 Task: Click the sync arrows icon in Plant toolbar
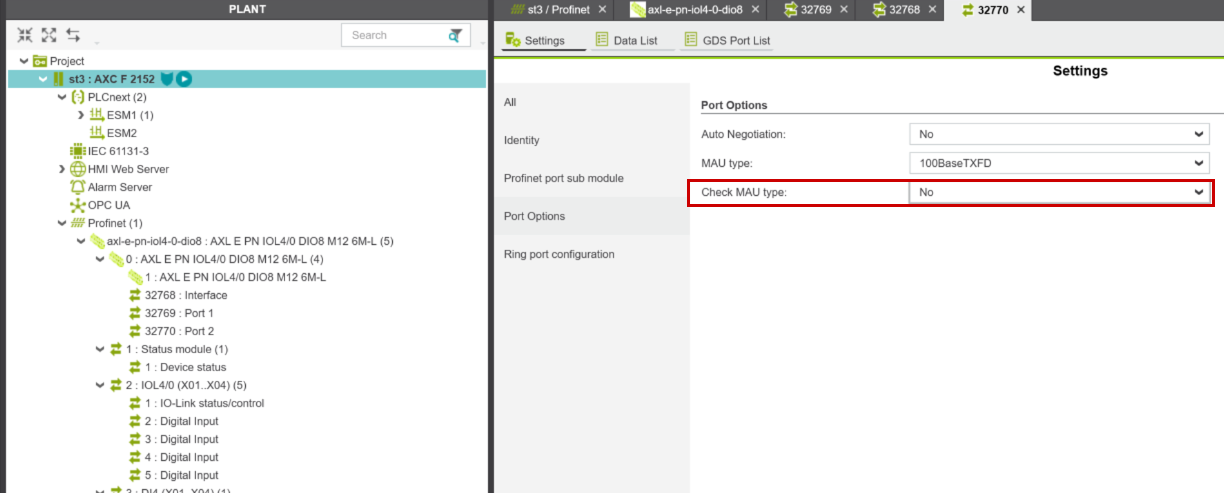pyautogui.click(x=73, y=35)
